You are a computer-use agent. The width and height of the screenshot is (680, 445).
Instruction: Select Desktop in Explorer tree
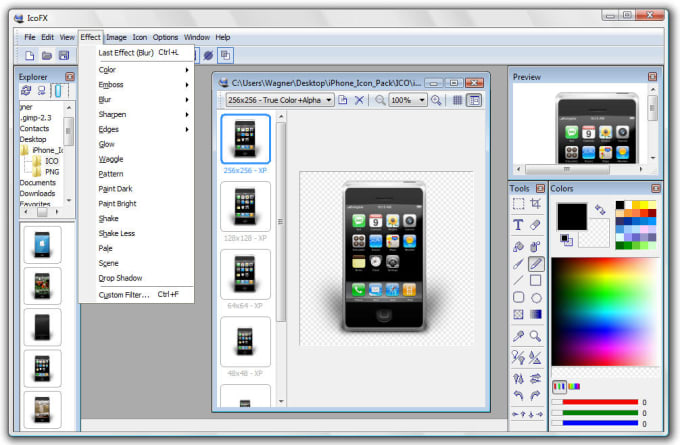(x=33, y=139)
